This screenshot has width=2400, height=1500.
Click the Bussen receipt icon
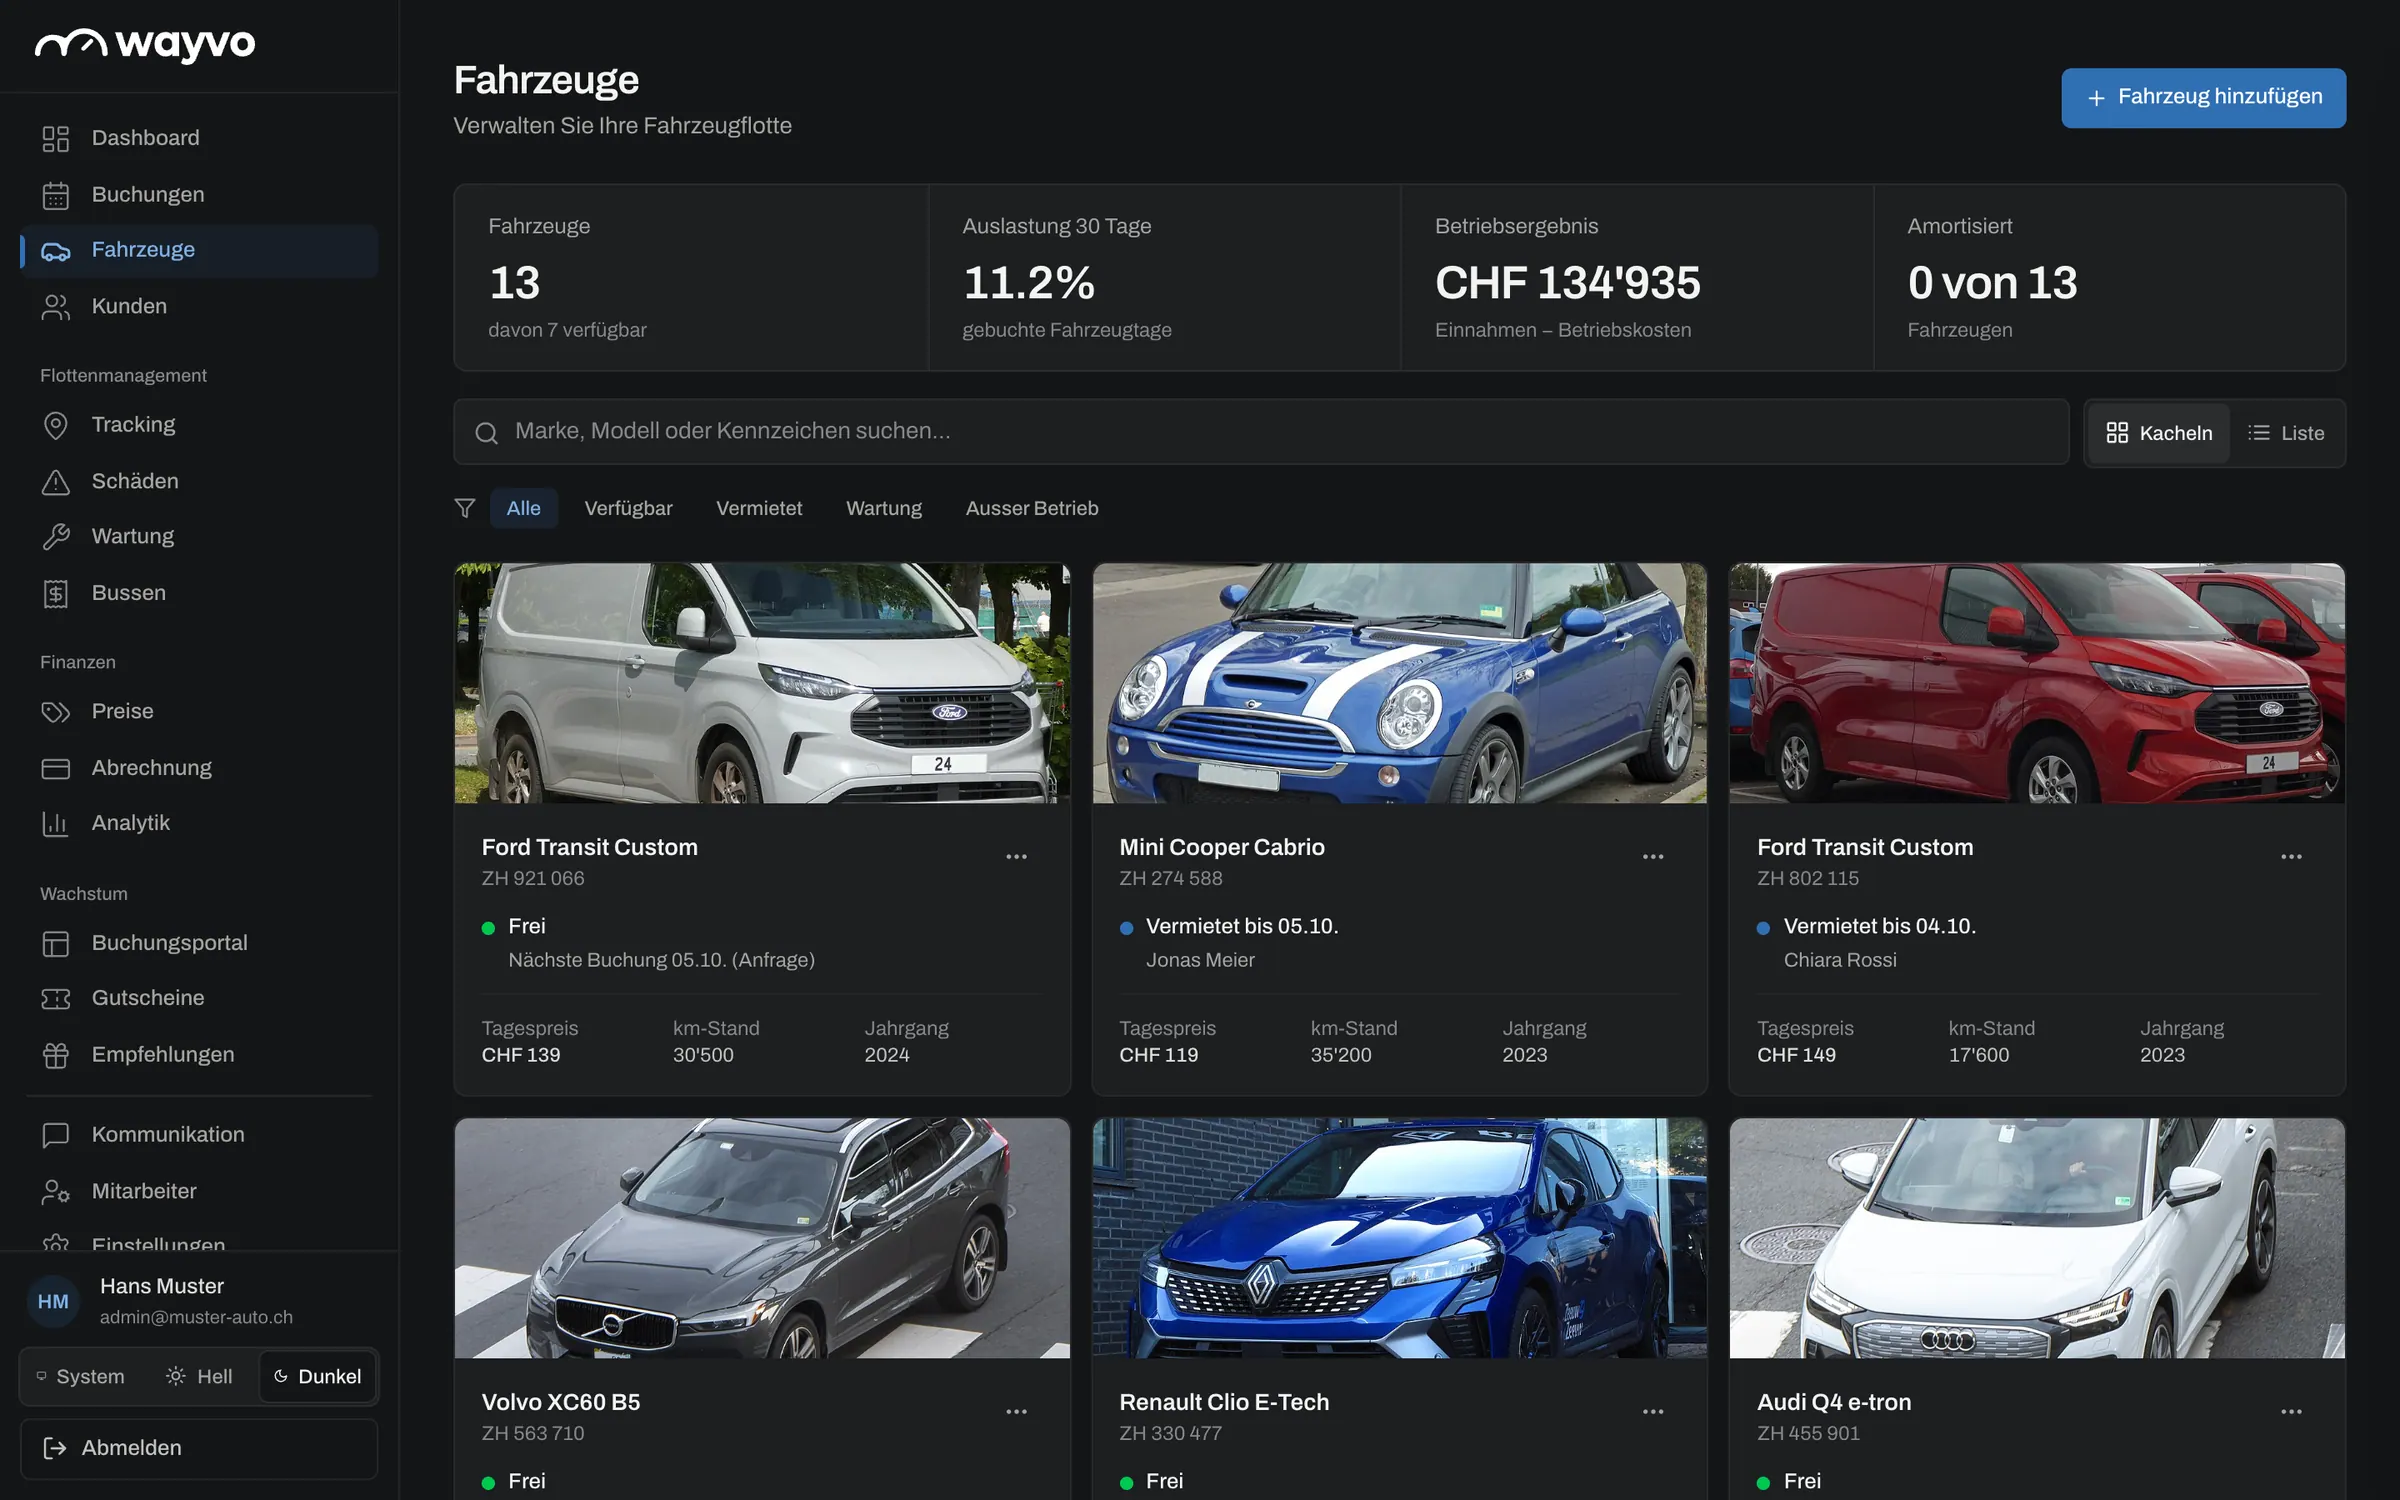click(x=56, y=594)
